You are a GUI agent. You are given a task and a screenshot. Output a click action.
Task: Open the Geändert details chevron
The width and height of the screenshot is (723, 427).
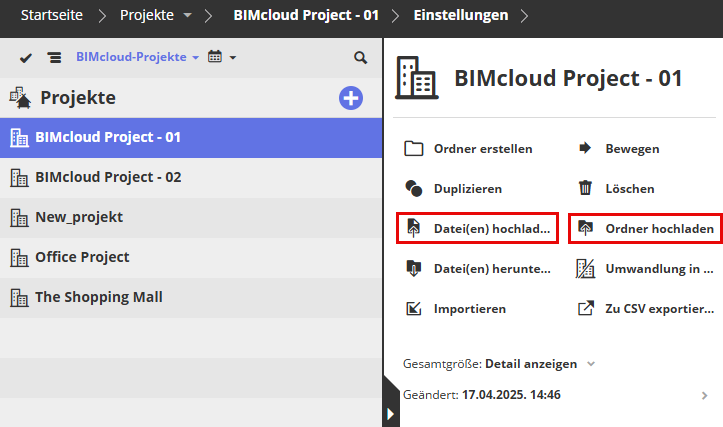pyautogui.click(x=704, y=396)
